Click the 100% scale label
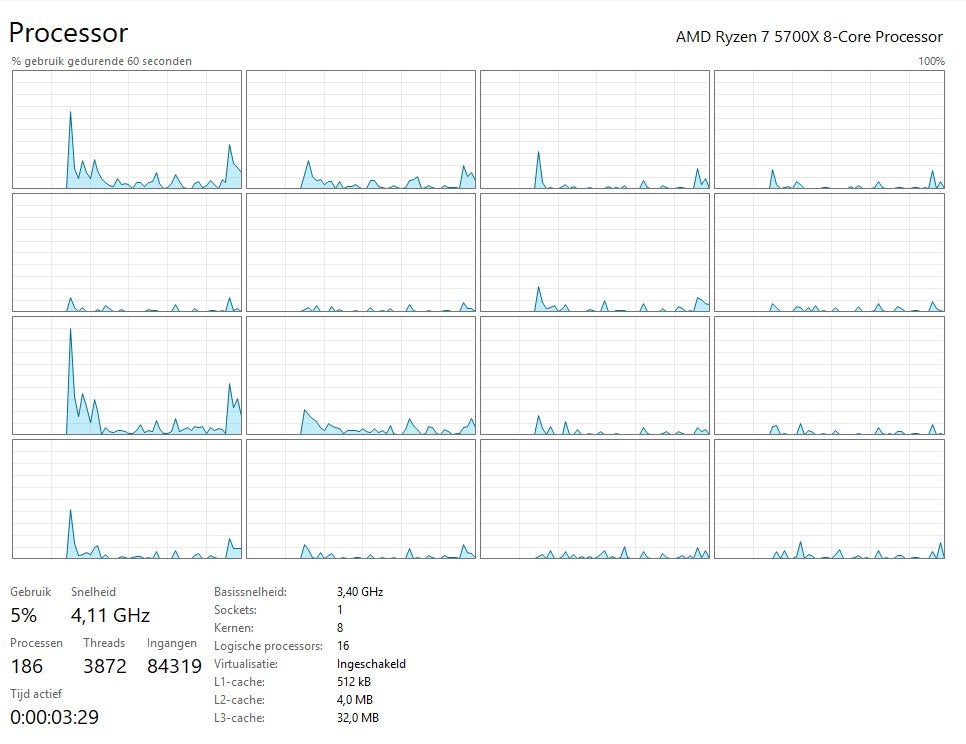The image size is (966, 744). tap(931, 61)
